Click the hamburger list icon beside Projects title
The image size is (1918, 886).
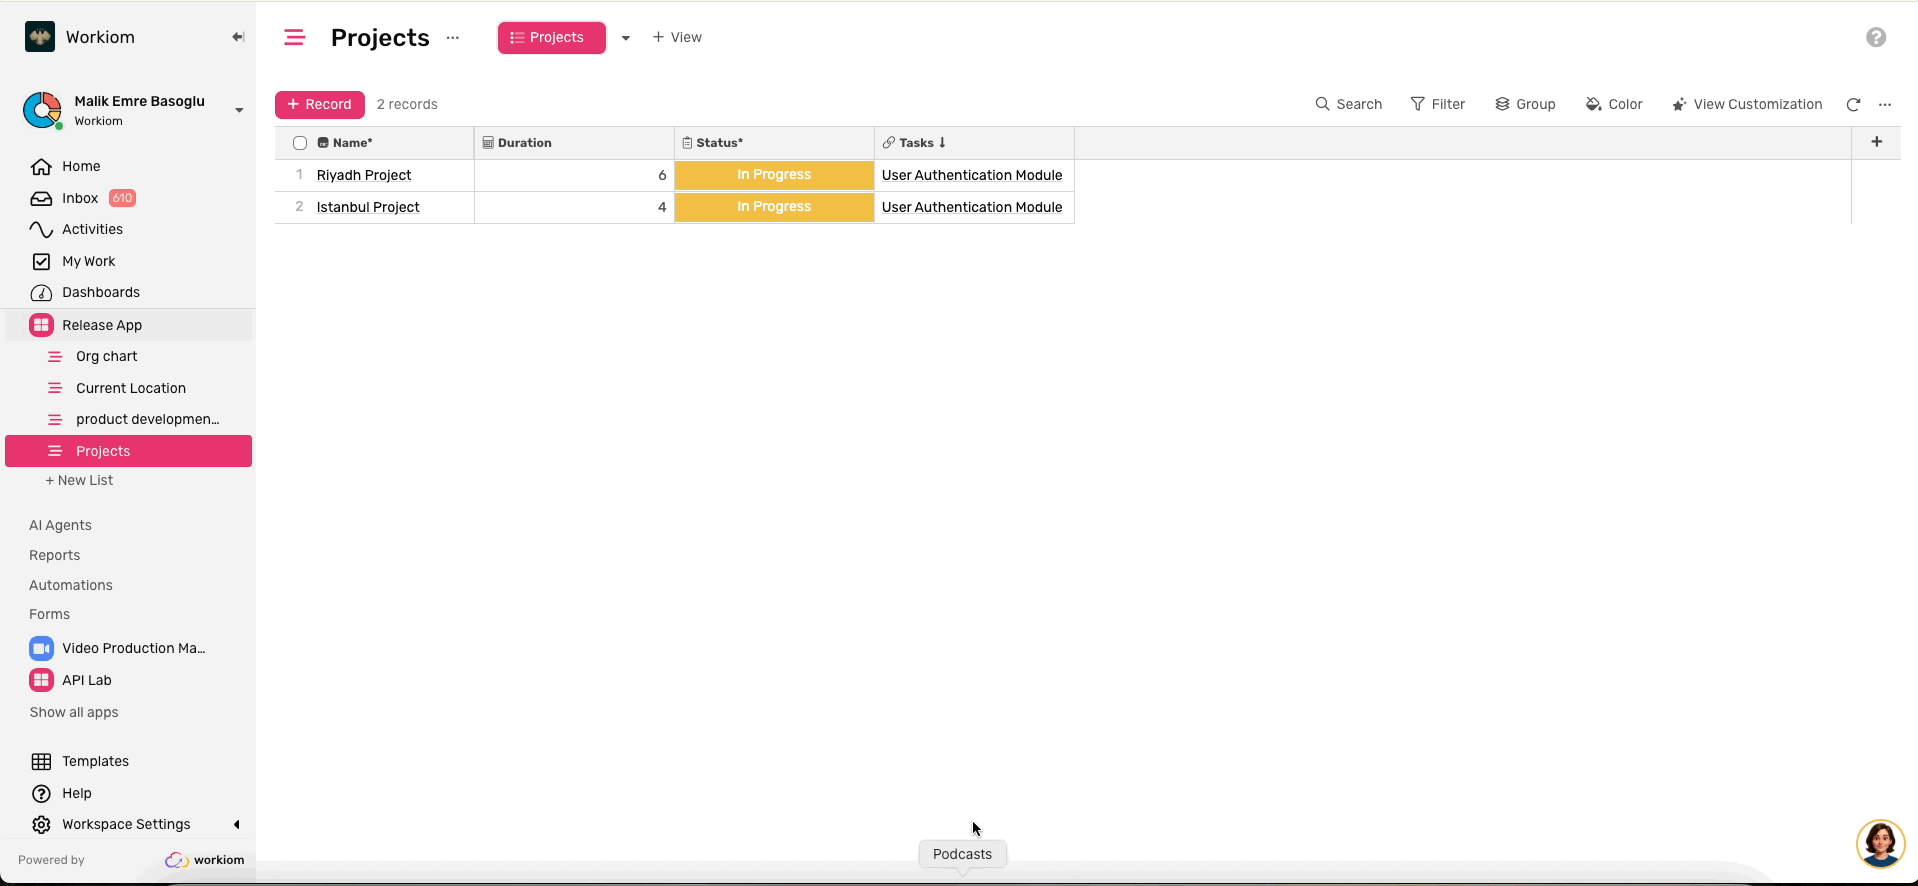[x=294, y=37]
